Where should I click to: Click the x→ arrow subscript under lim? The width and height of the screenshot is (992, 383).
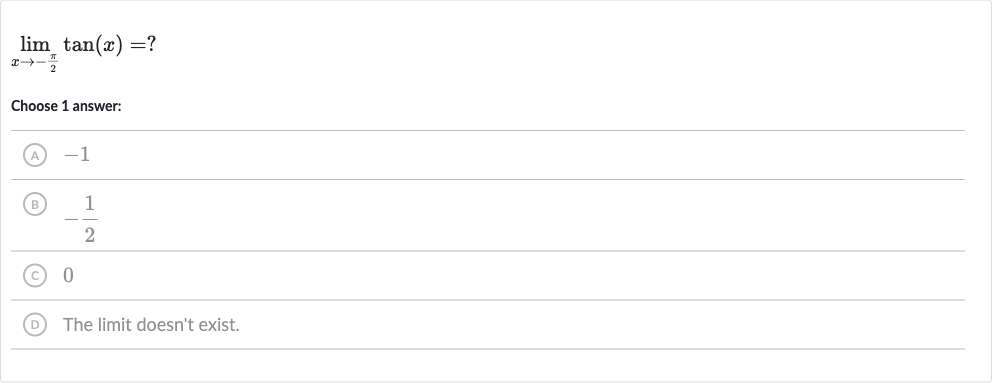coord(23,63)
